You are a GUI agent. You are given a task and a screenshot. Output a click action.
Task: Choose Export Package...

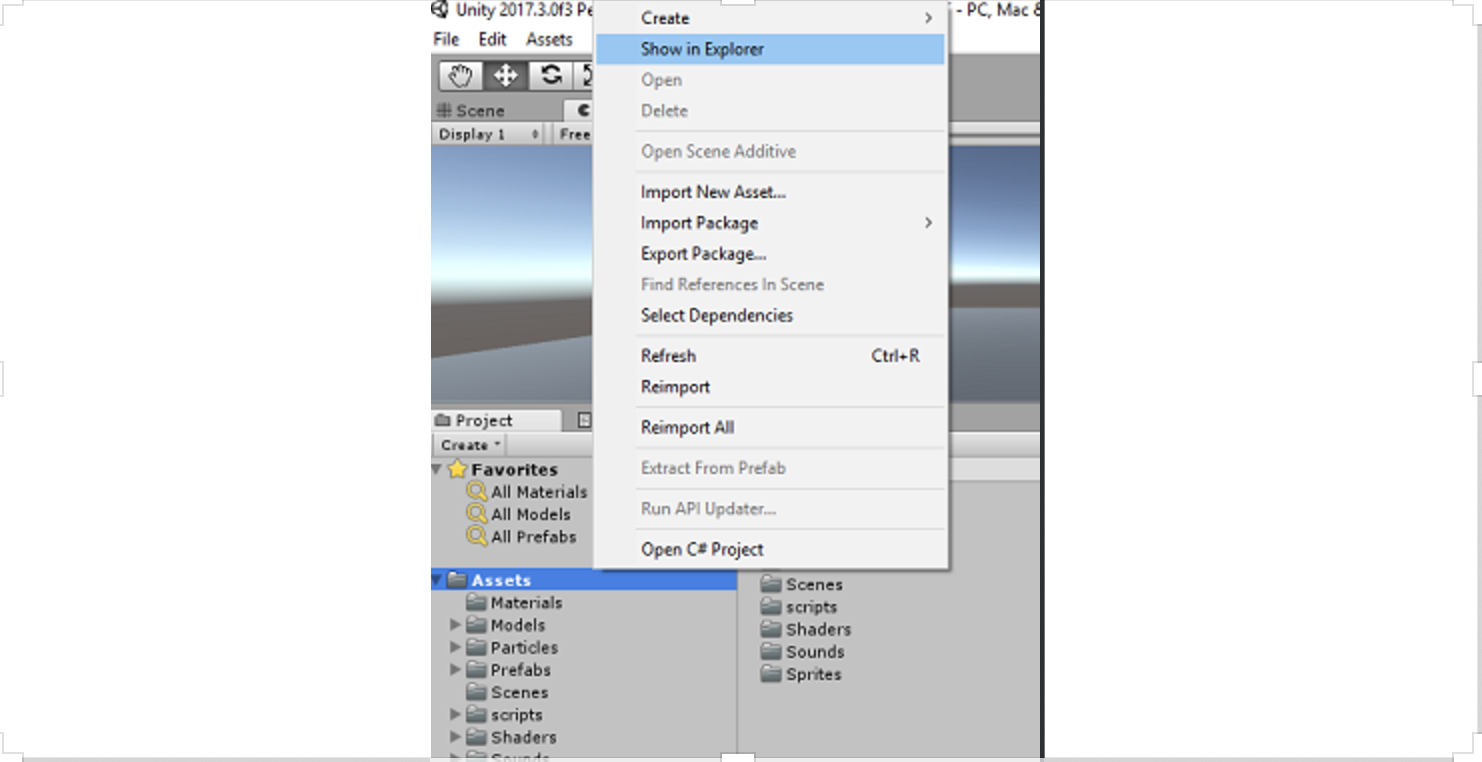(770, 254)
